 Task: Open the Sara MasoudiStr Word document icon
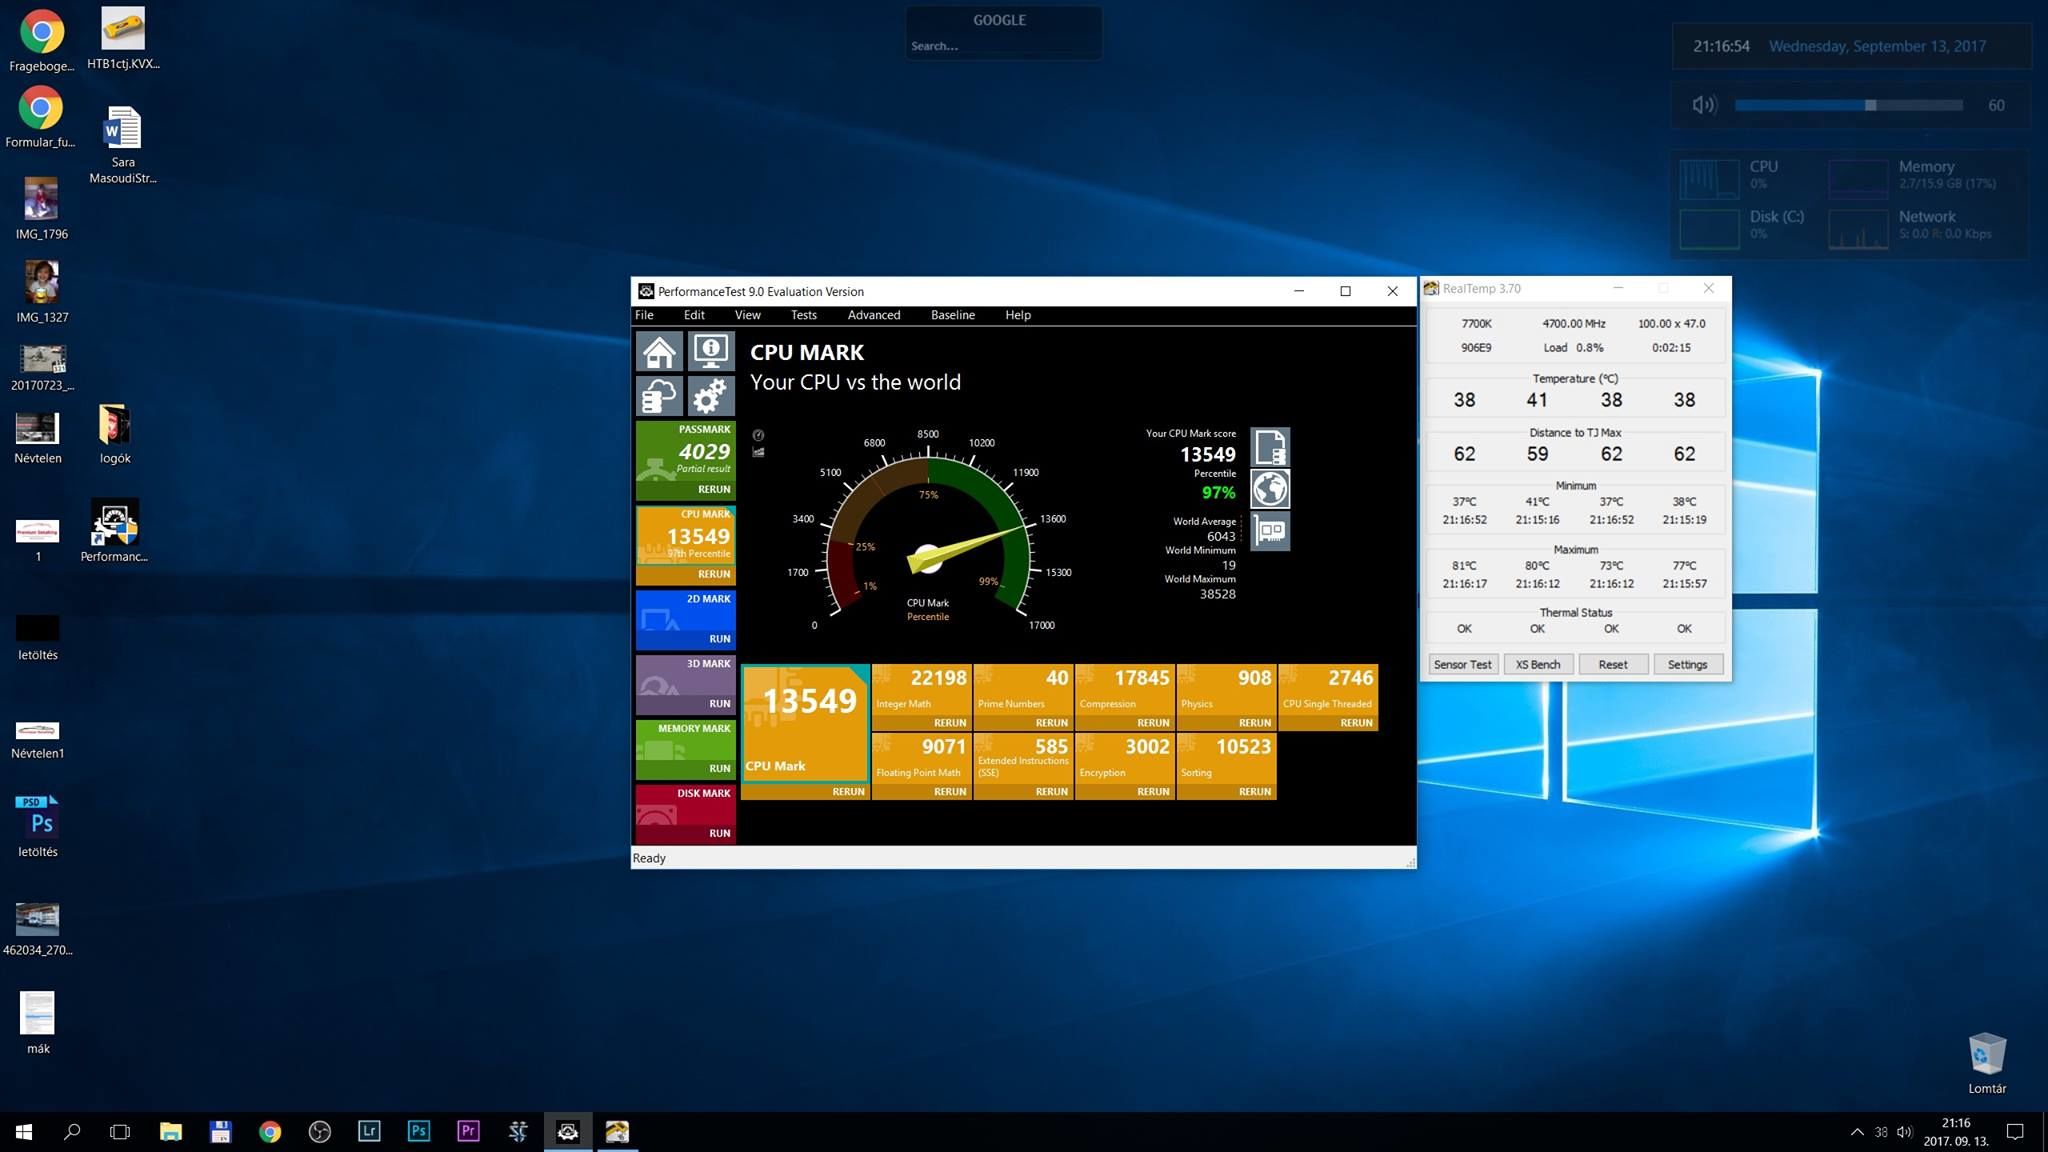tap(123, 145)
